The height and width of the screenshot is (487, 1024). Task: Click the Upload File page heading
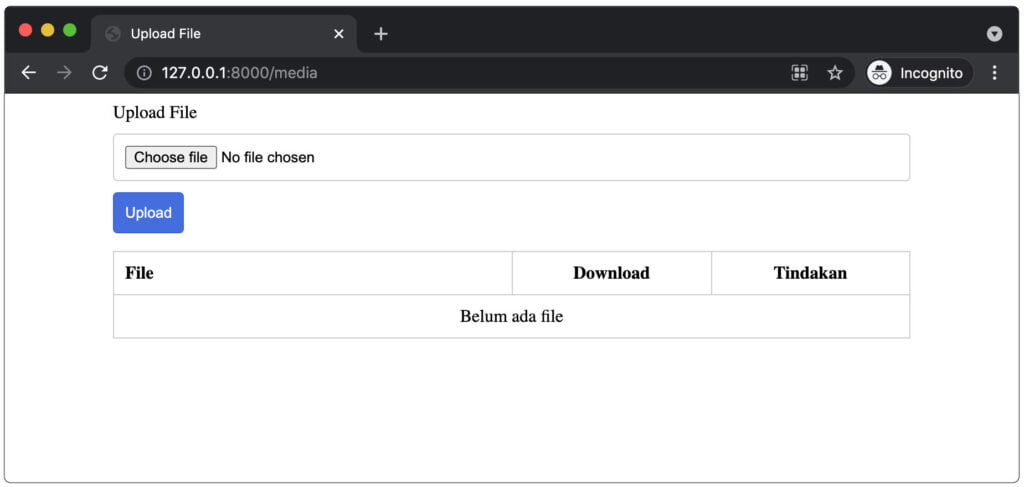pos(155,112)
